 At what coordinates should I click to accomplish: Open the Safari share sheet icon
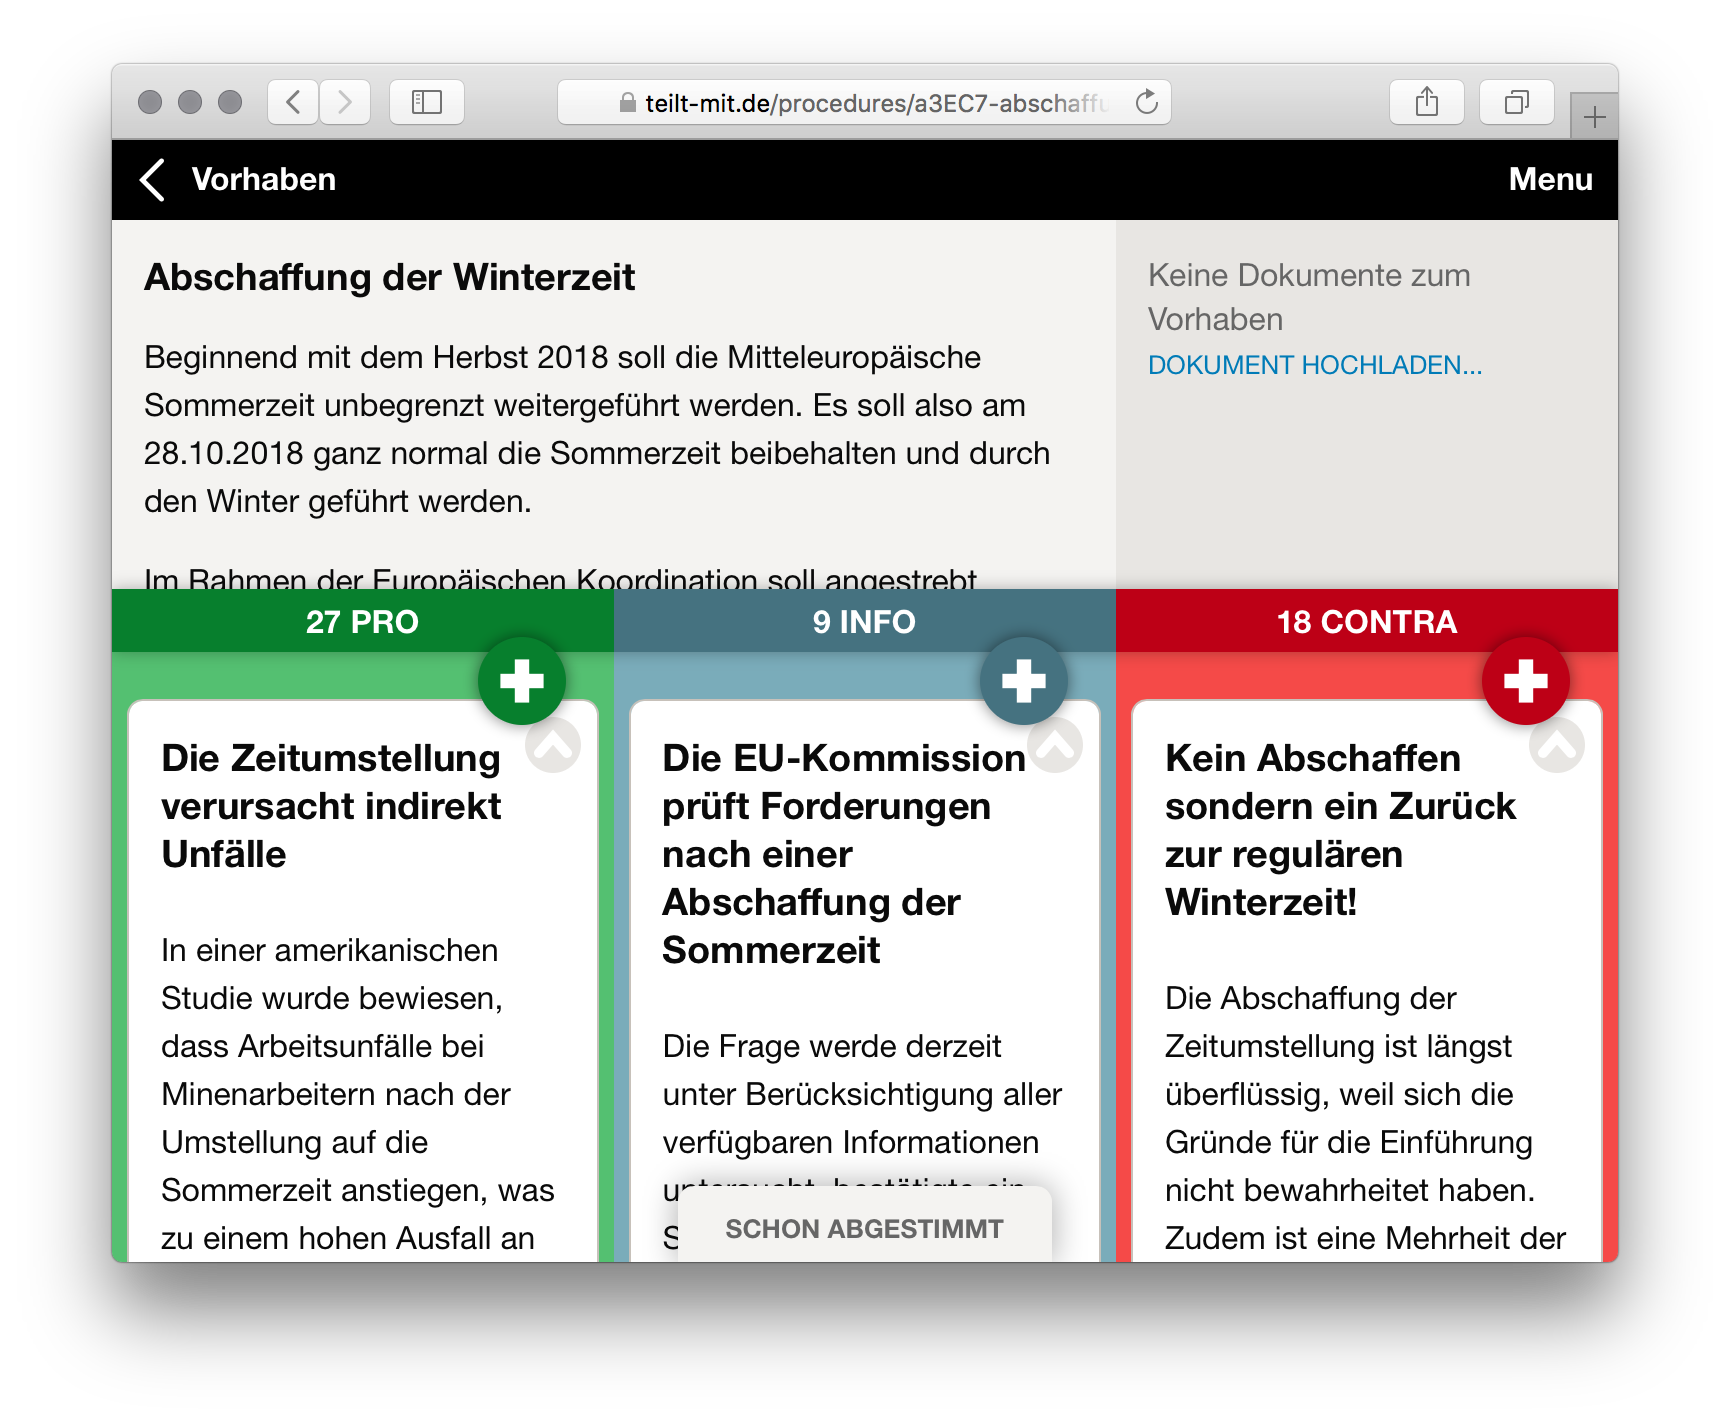[x=1428, y=101]
